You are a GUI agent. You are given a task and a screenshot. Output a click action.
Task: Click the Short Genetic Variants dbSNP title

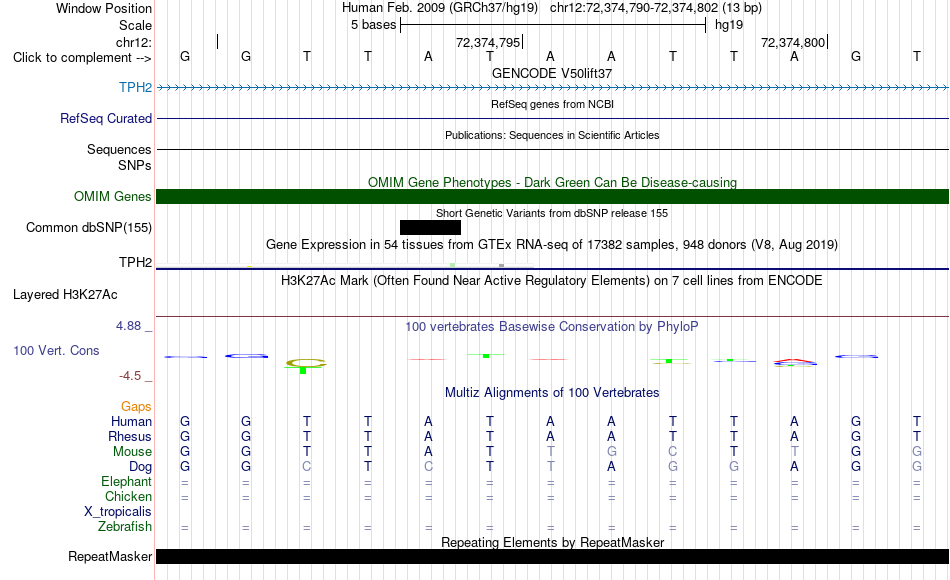tap(552, 213)
